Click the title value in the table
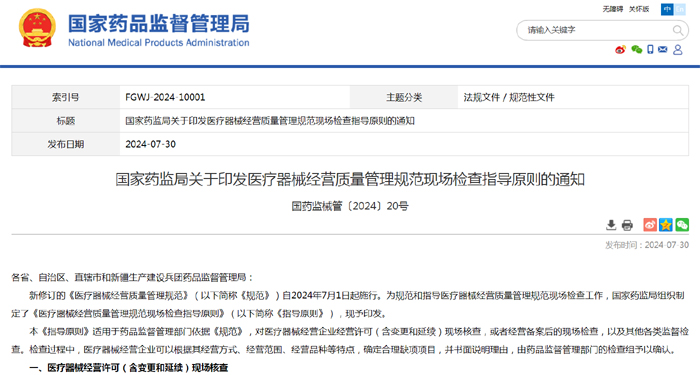Screen dimensions: 700x375 tap(270, 121)
